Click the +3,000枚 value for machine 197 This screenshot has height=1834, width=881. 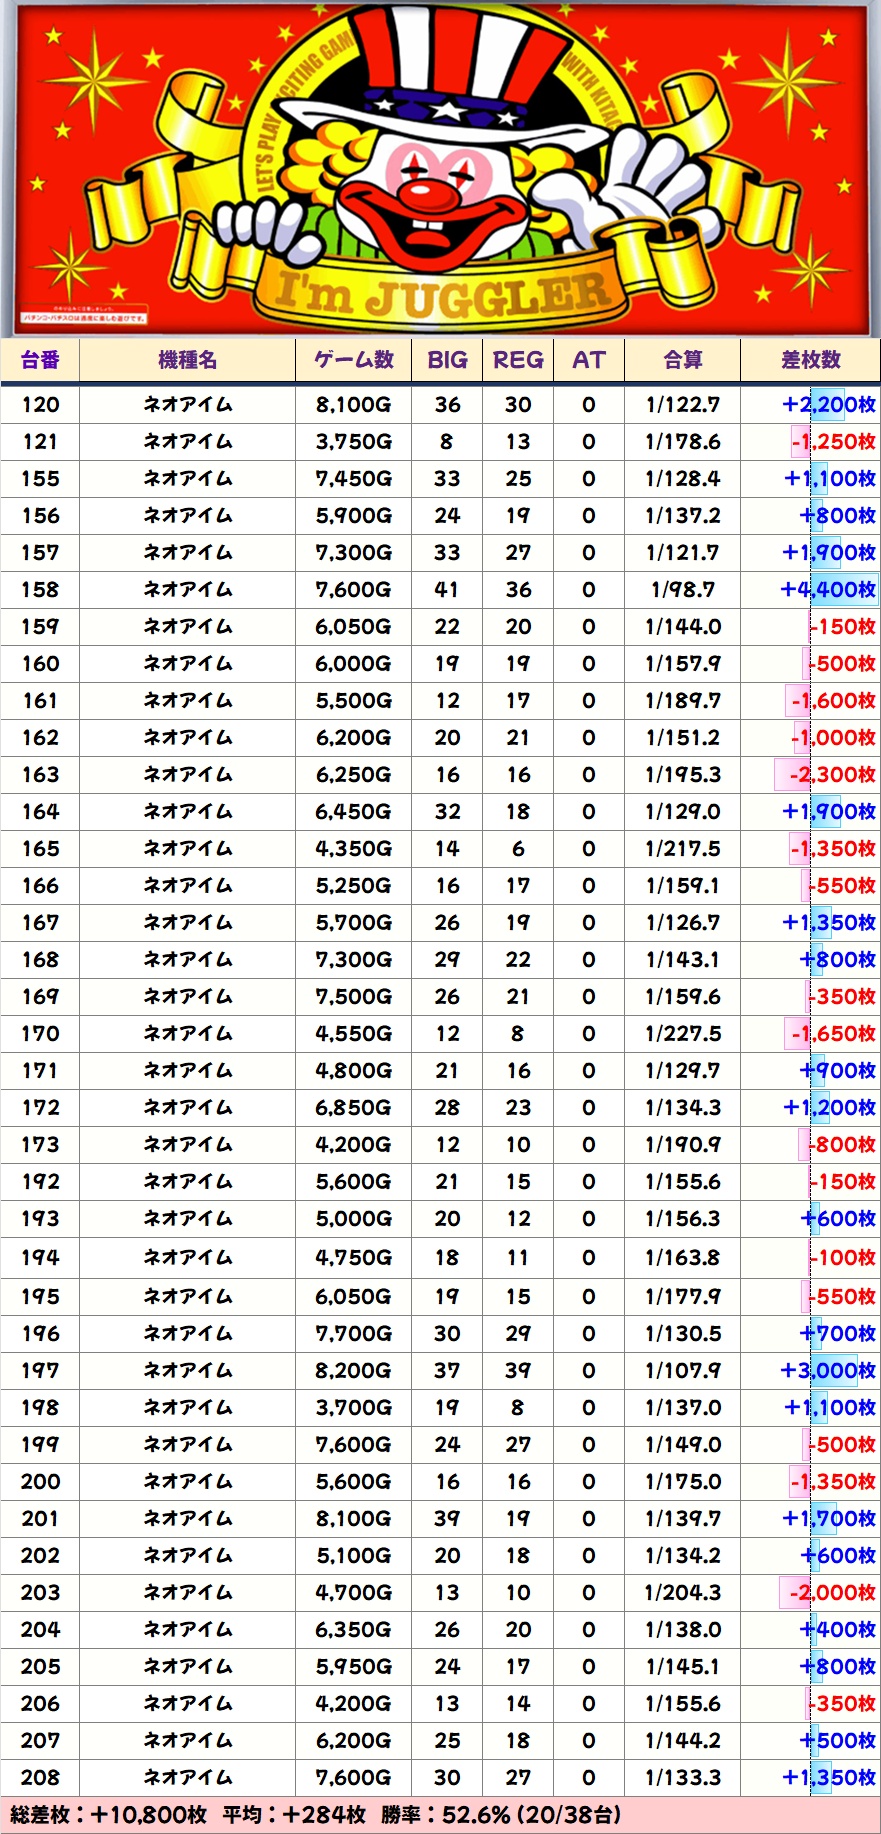(828, 1371)
